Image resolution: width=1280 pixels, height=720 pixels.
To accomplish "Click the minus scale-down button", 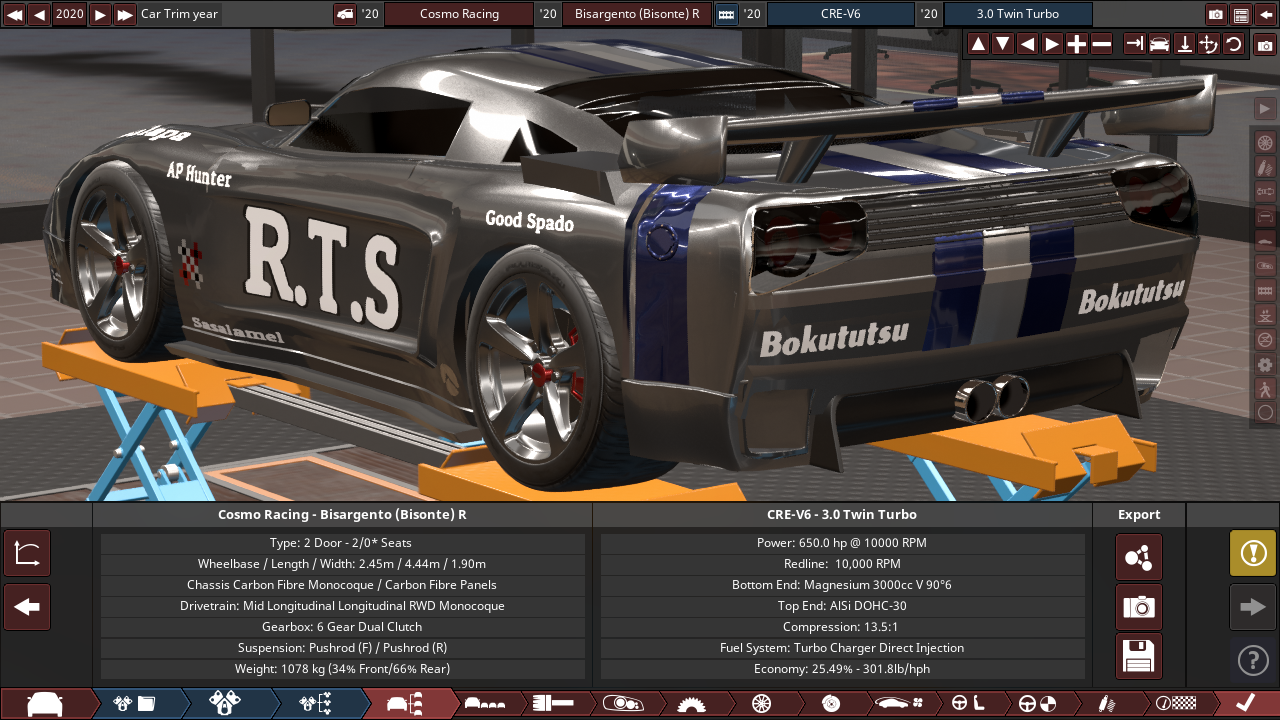I will point(1101,44).
